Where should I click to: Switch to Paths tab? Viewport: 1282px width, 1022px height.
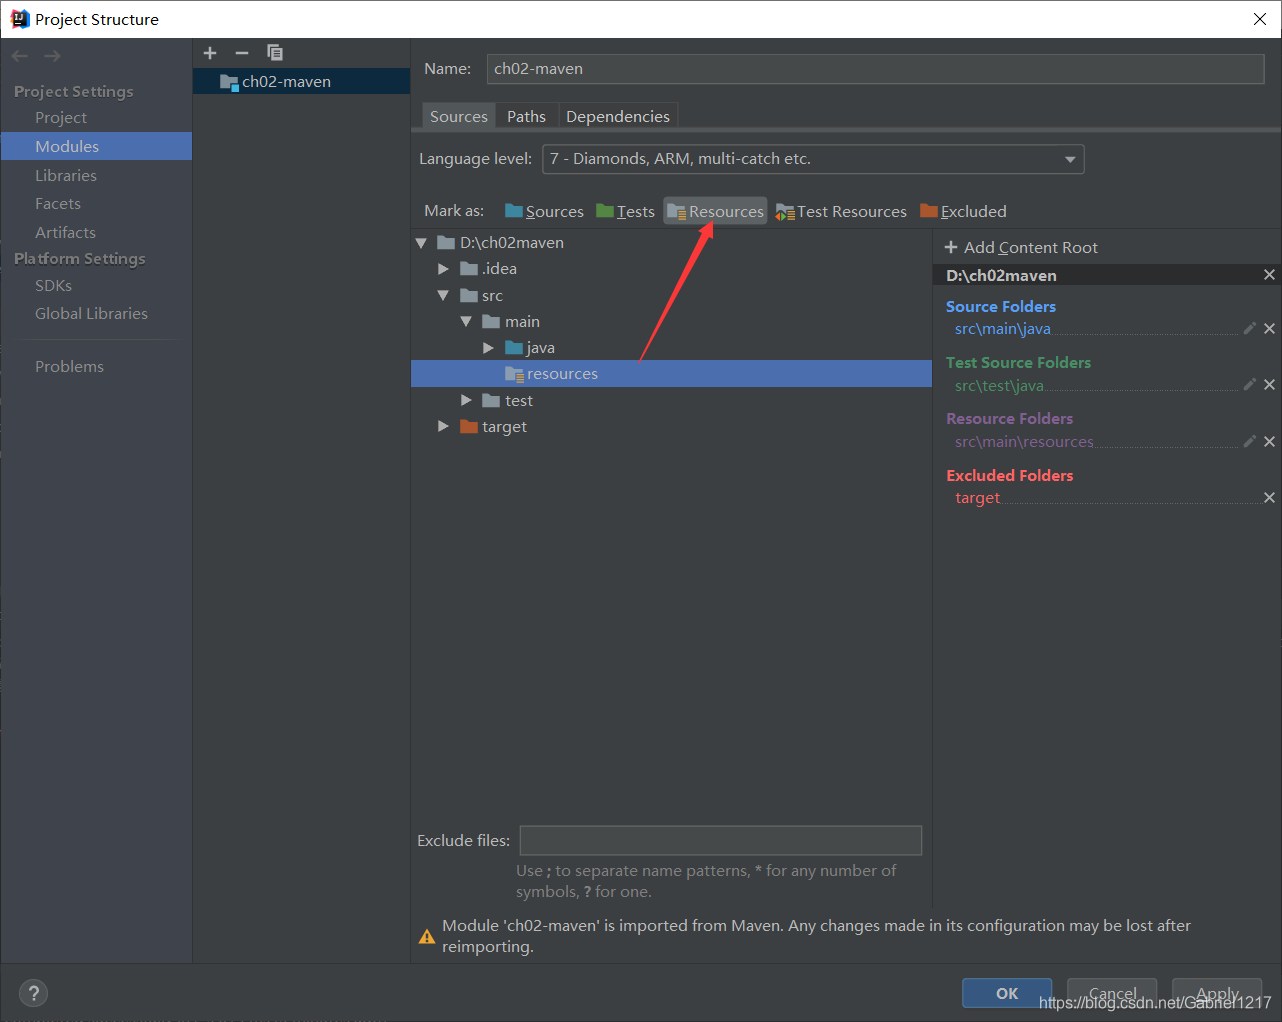point(526,116)
